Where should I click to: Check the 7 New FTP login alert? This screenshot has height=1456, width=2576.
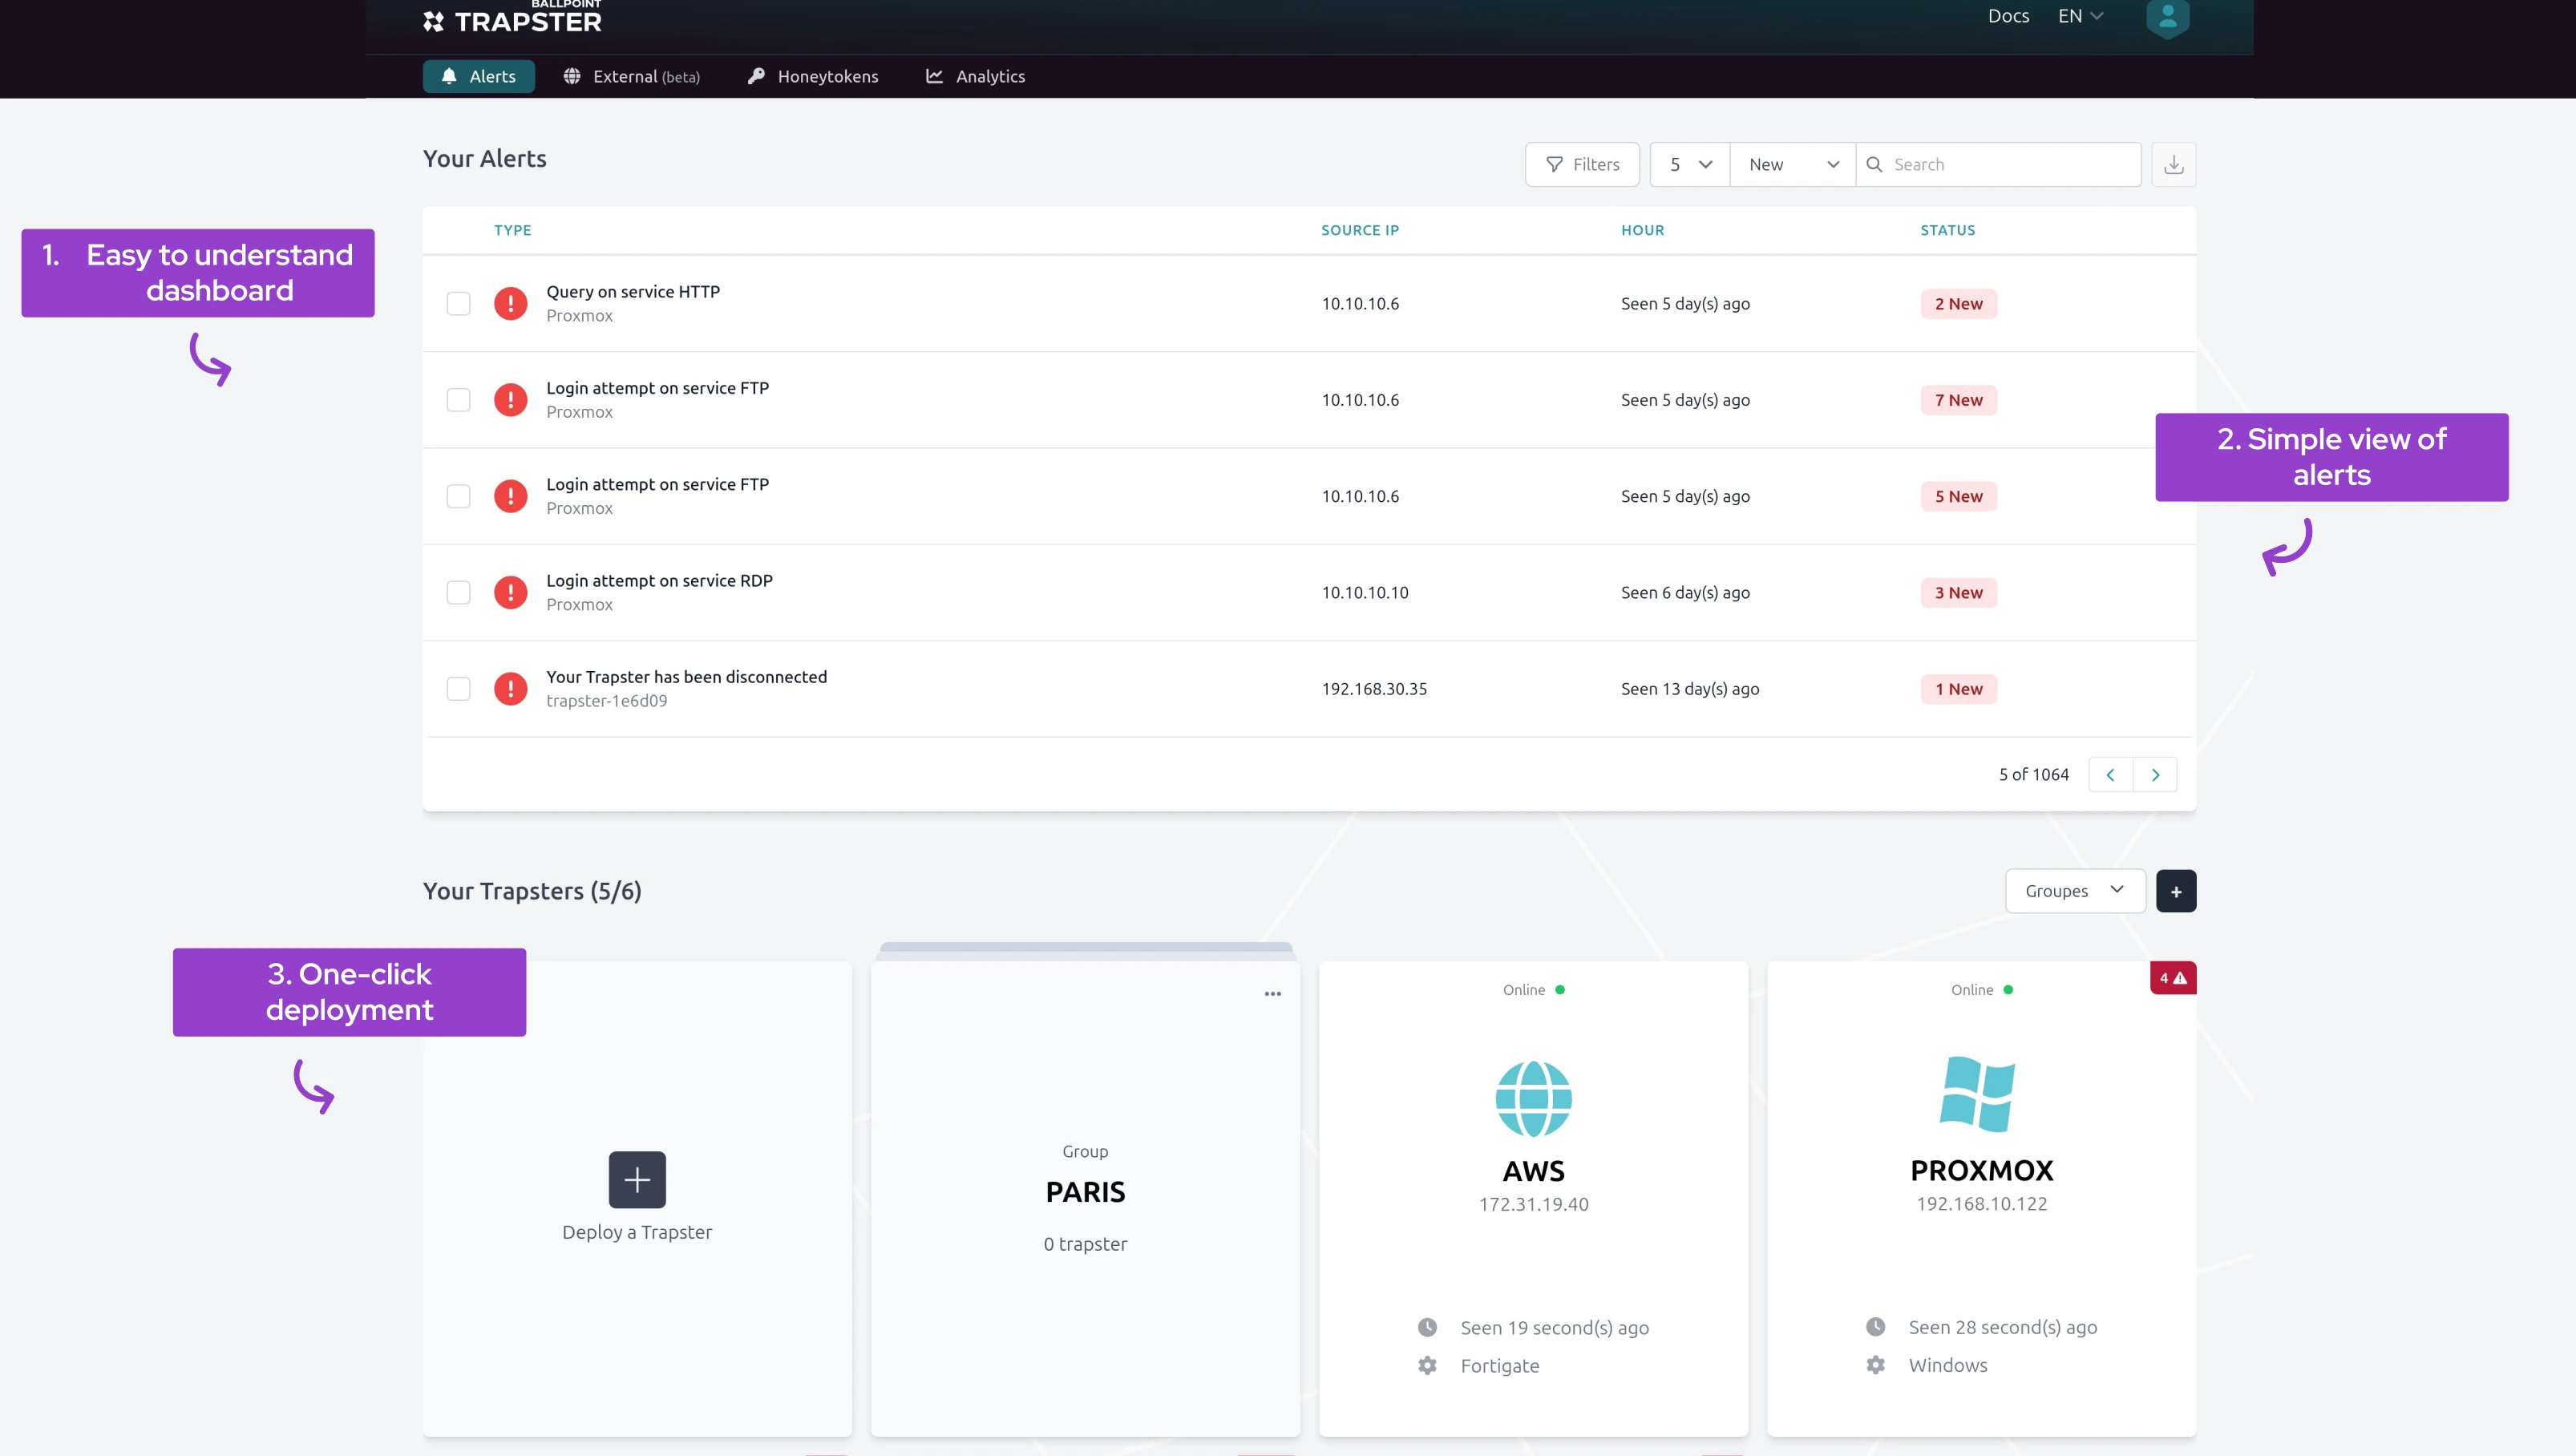point(458,400)
